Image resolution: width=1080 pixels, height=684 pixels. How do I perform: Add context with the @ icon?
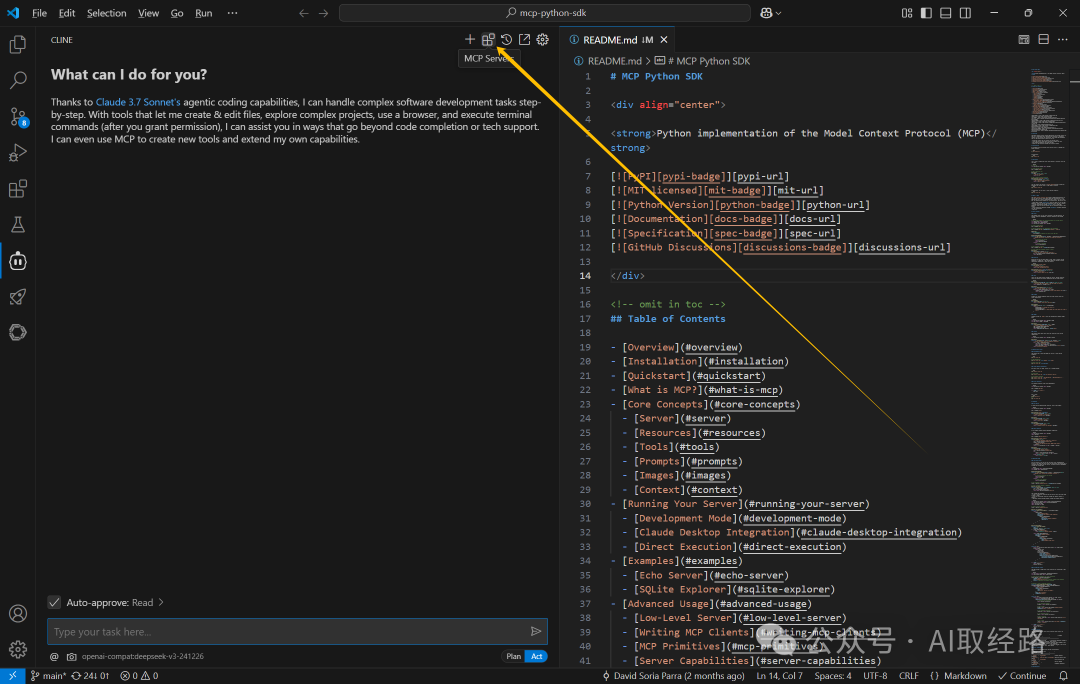[54, 656]
